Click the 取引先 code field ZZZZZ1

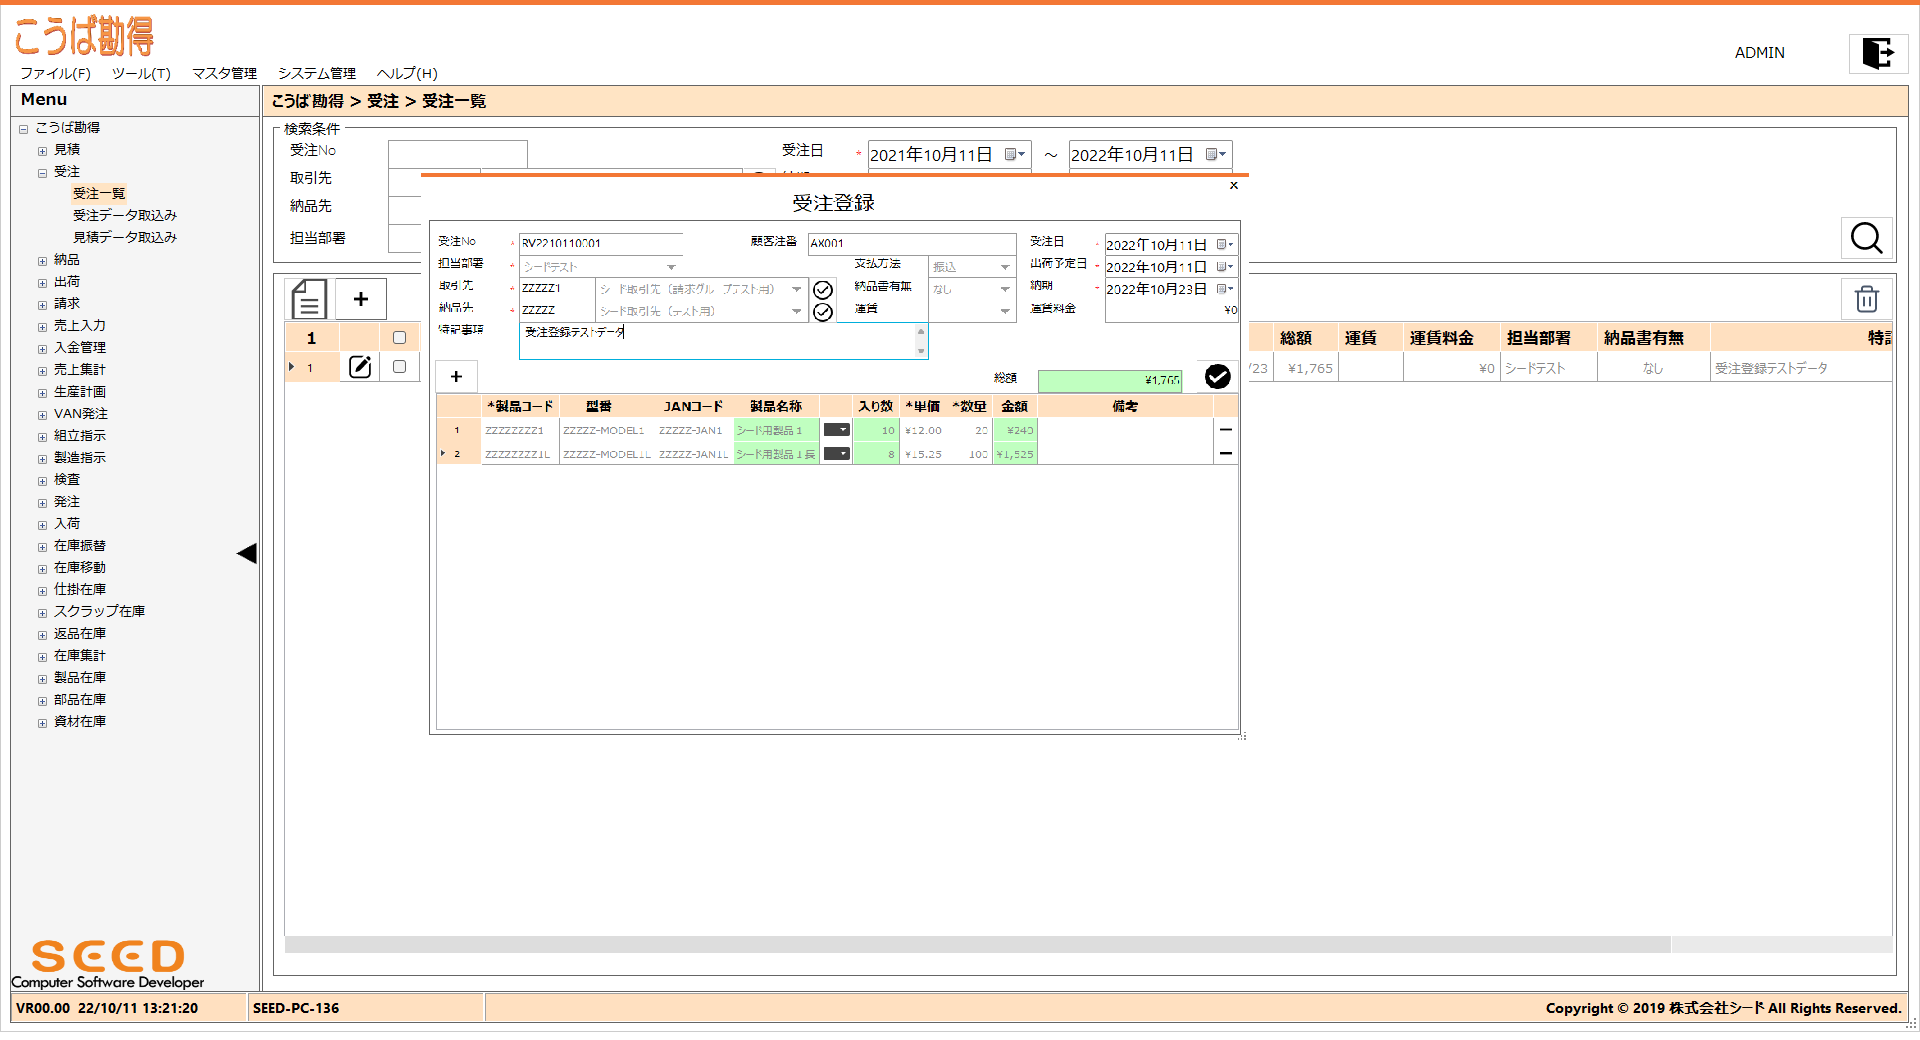tap(556, 288)
